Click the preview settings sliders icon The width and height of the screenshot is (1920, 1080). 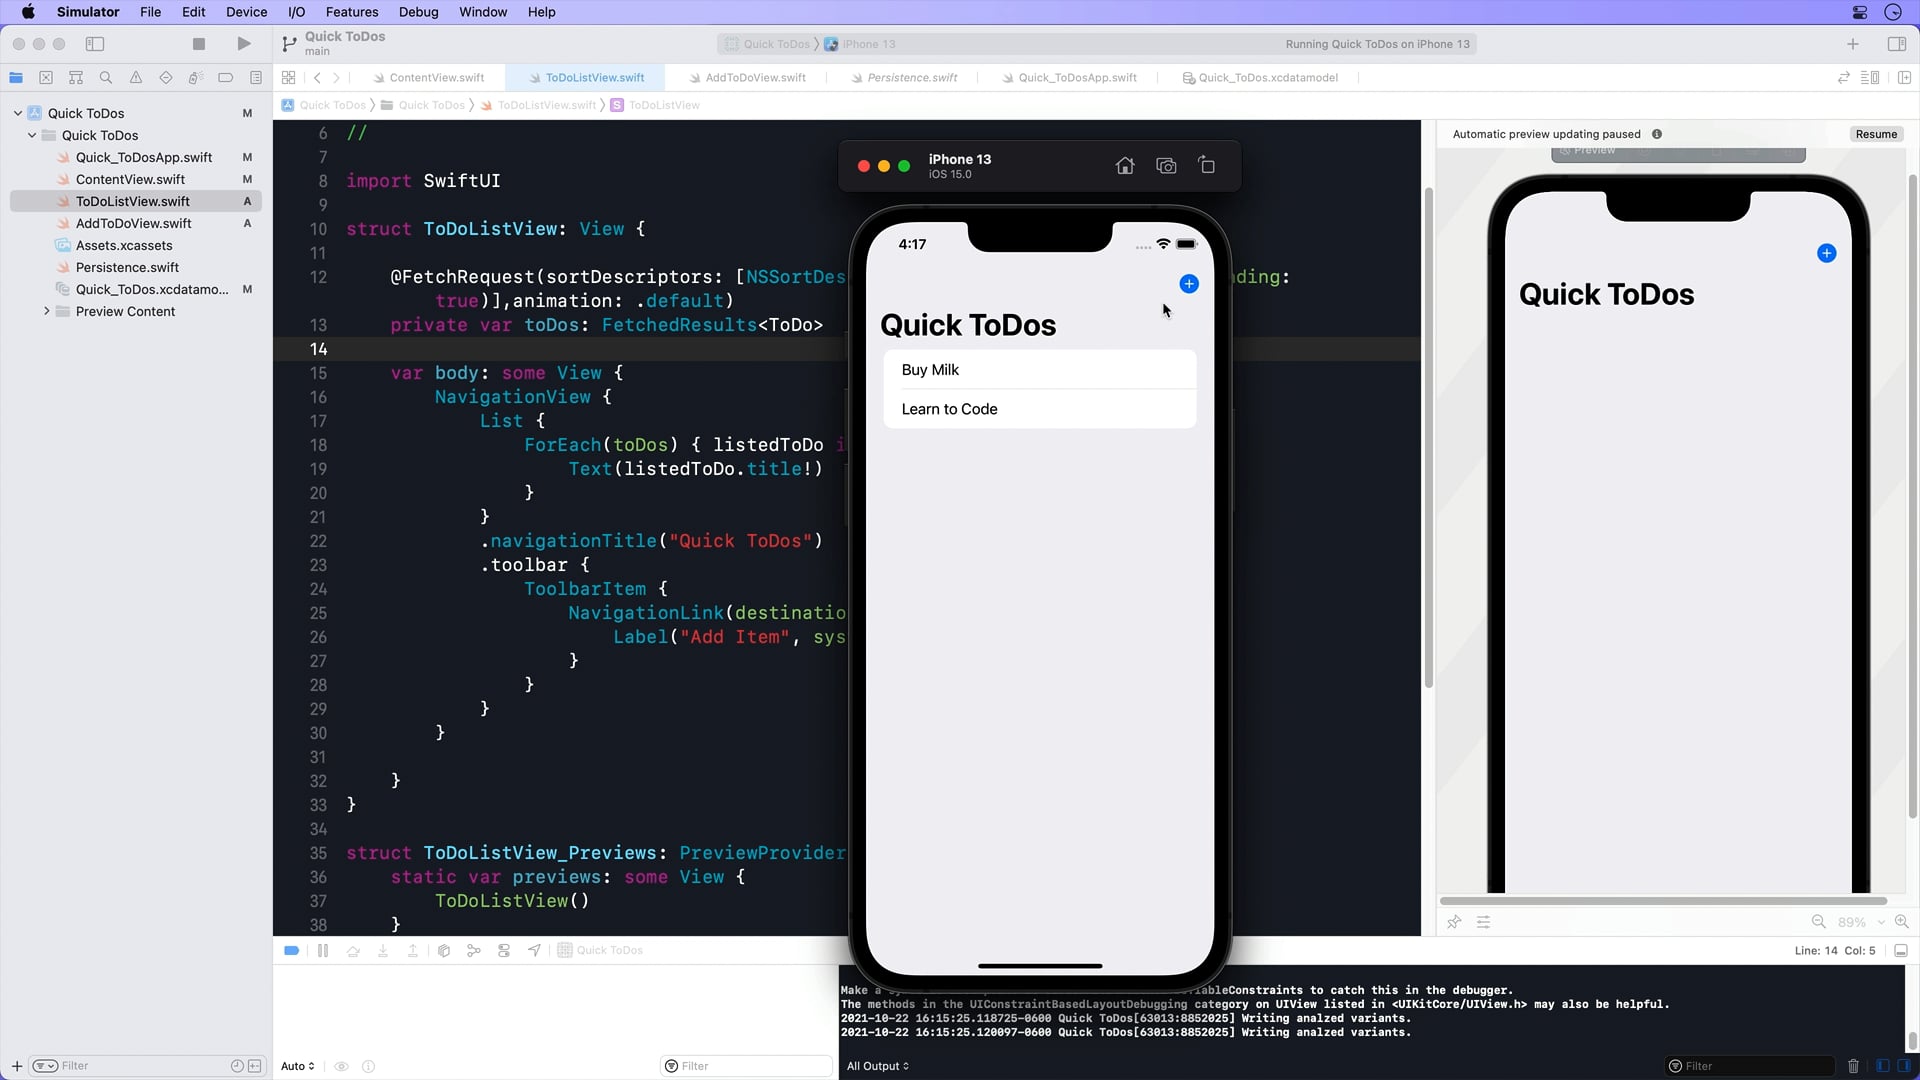pyautogui.click(x=1484, y=922)
